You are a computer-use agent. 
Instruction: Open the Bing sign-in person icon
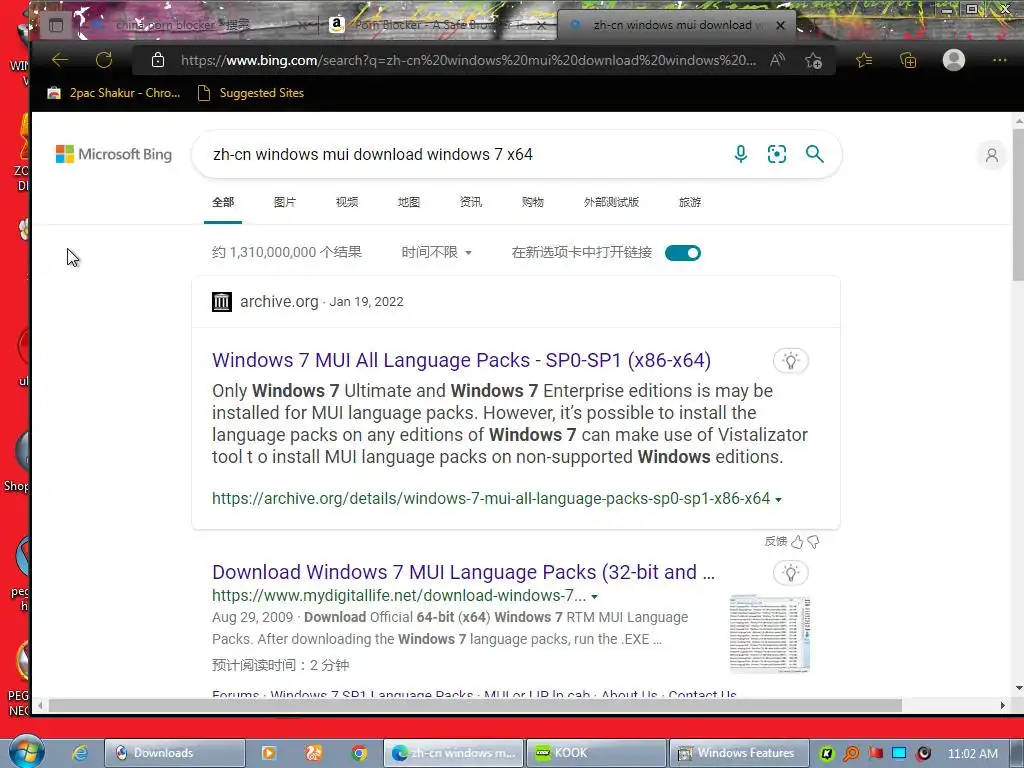pos(991,155)
